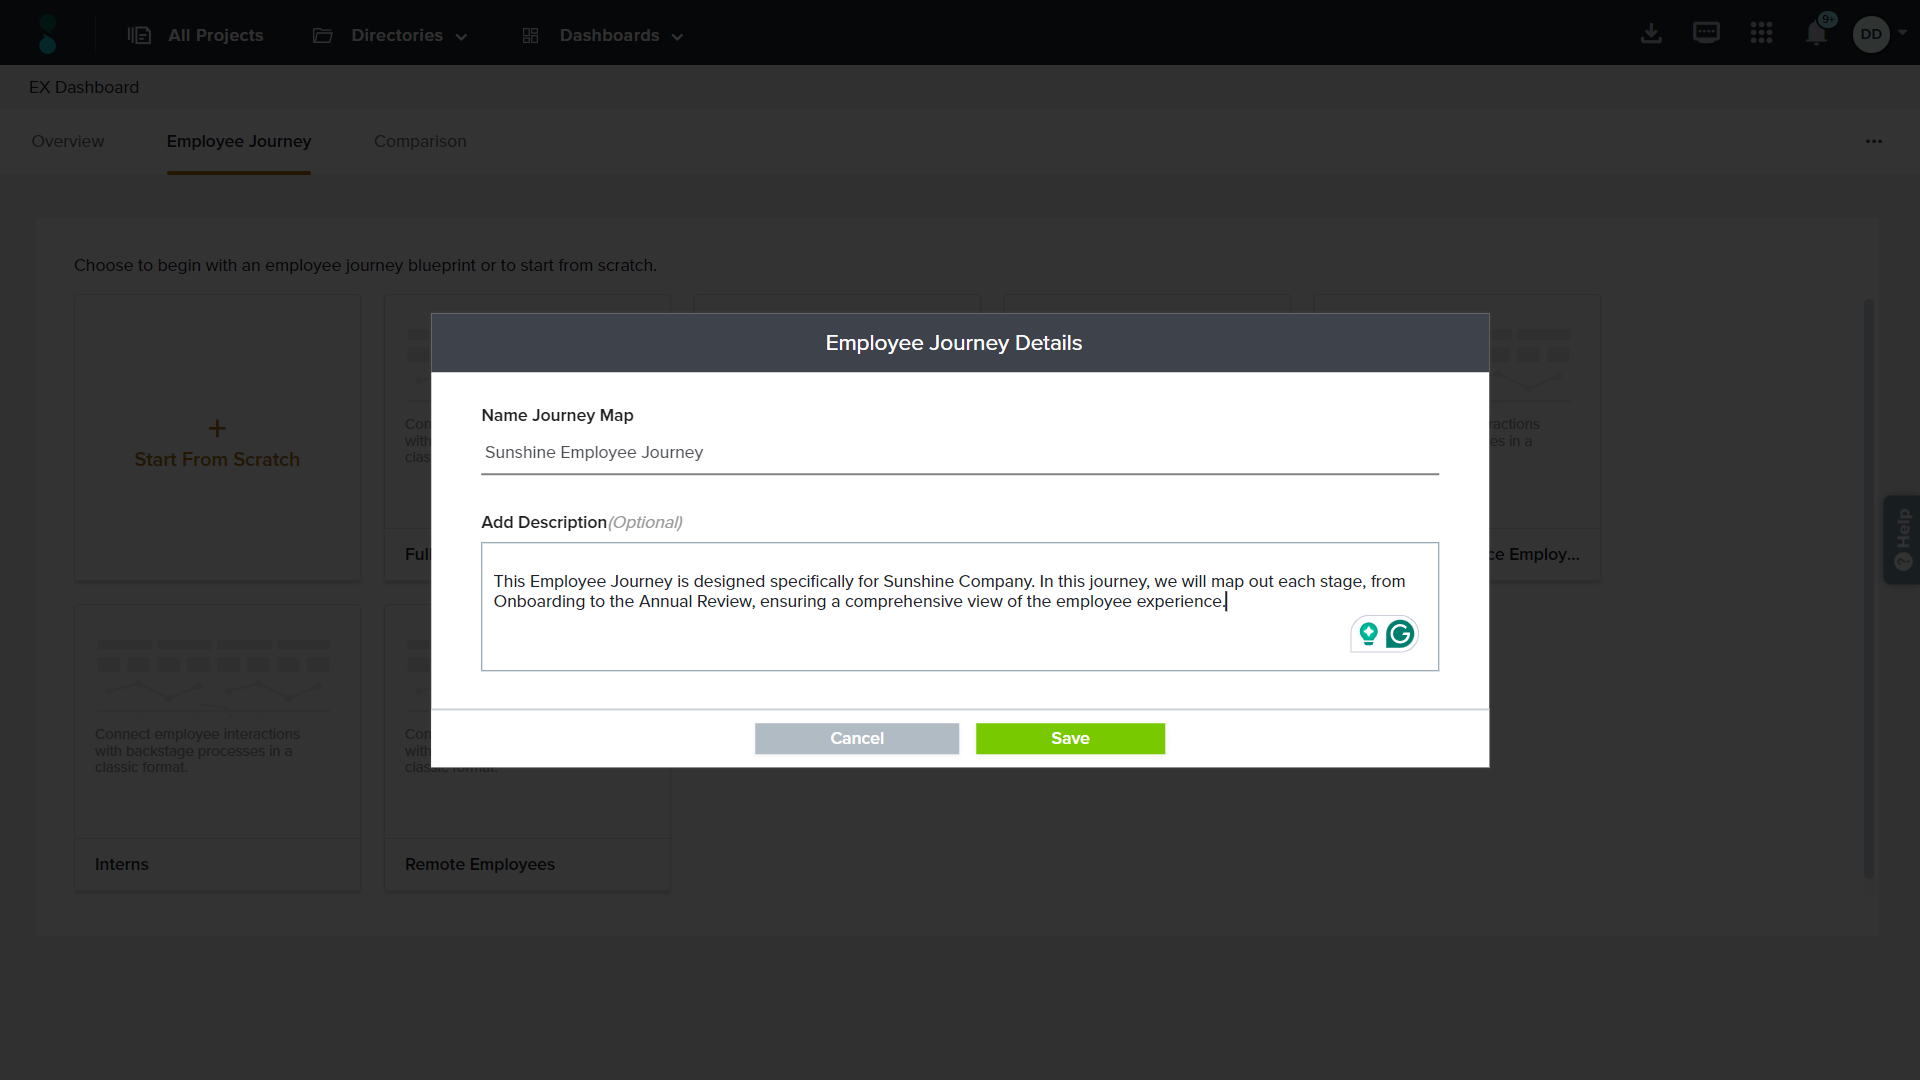Click the Name Journey Map field
The height and width of the screenshot is (1080, 1920).
pyautogui.click(x=959, y=453)
